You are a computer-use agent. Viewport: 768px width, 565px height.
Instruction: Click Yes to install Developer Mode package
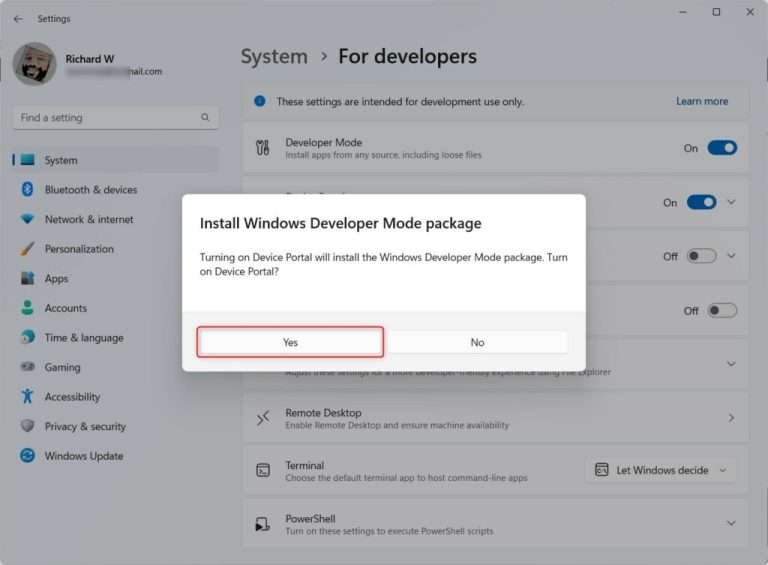coord(290,342)
